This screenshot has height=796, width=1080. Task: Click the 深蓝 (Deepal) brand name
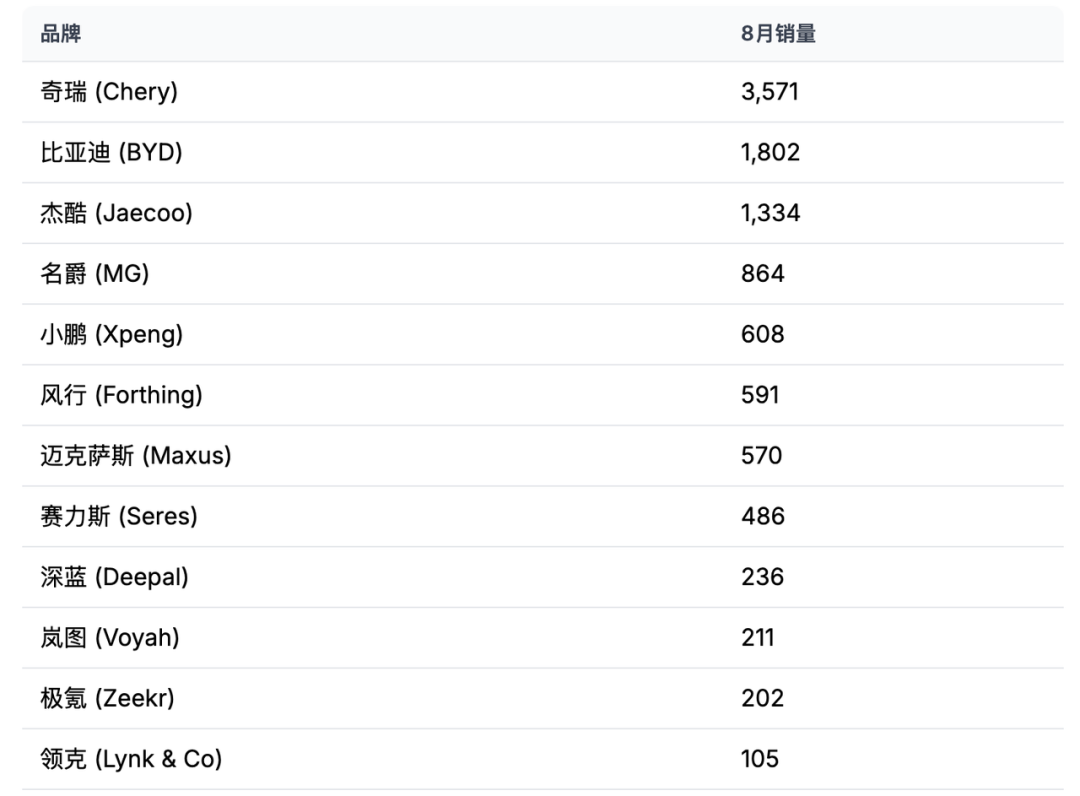click(114, 577)
